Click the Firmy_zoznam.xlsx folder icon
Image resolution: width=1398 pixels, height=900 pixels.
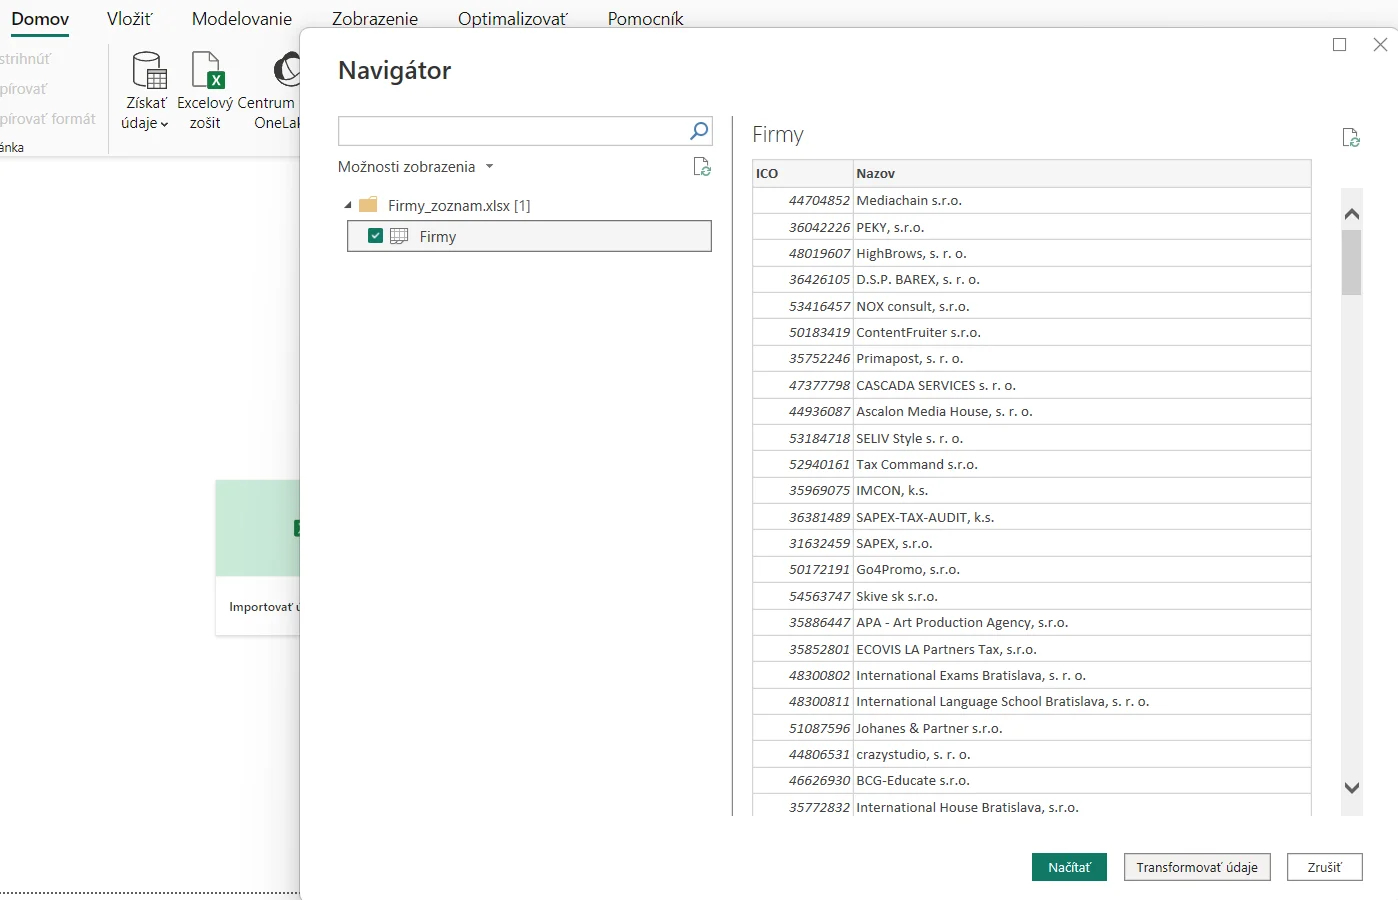click(368, 205)
